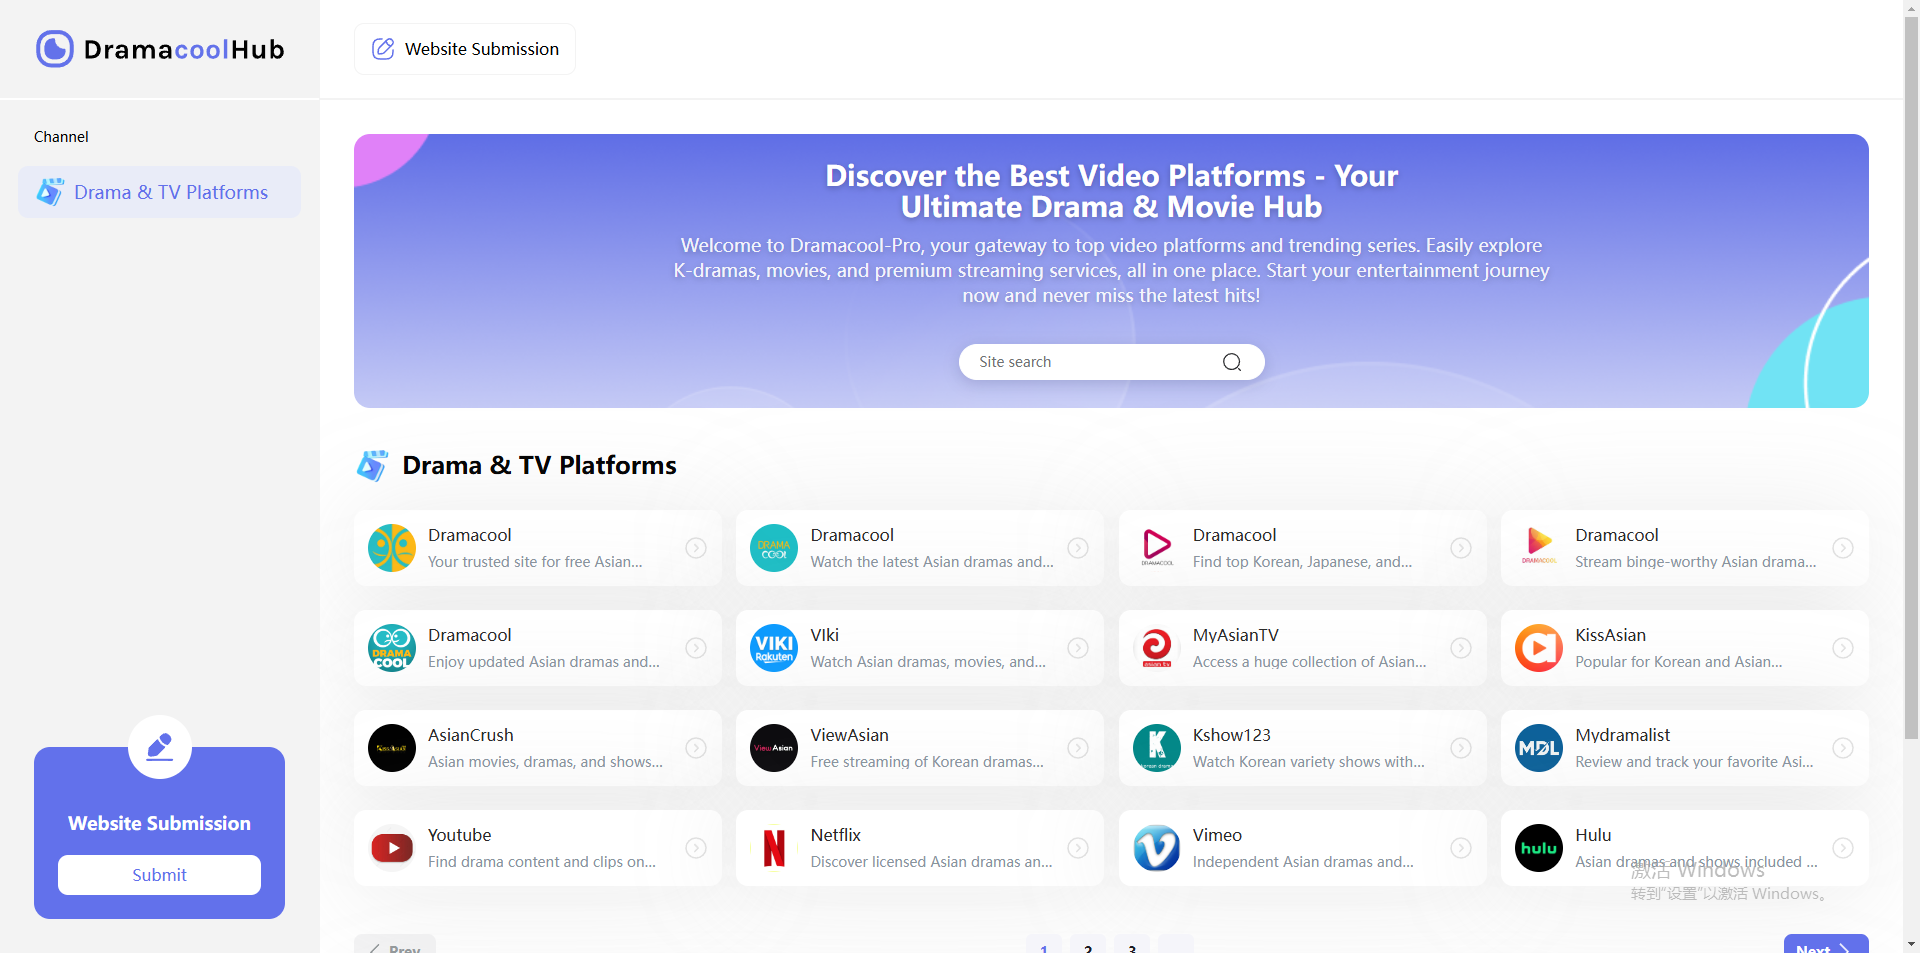Open Website Submission button in header

tap(465, 49)
